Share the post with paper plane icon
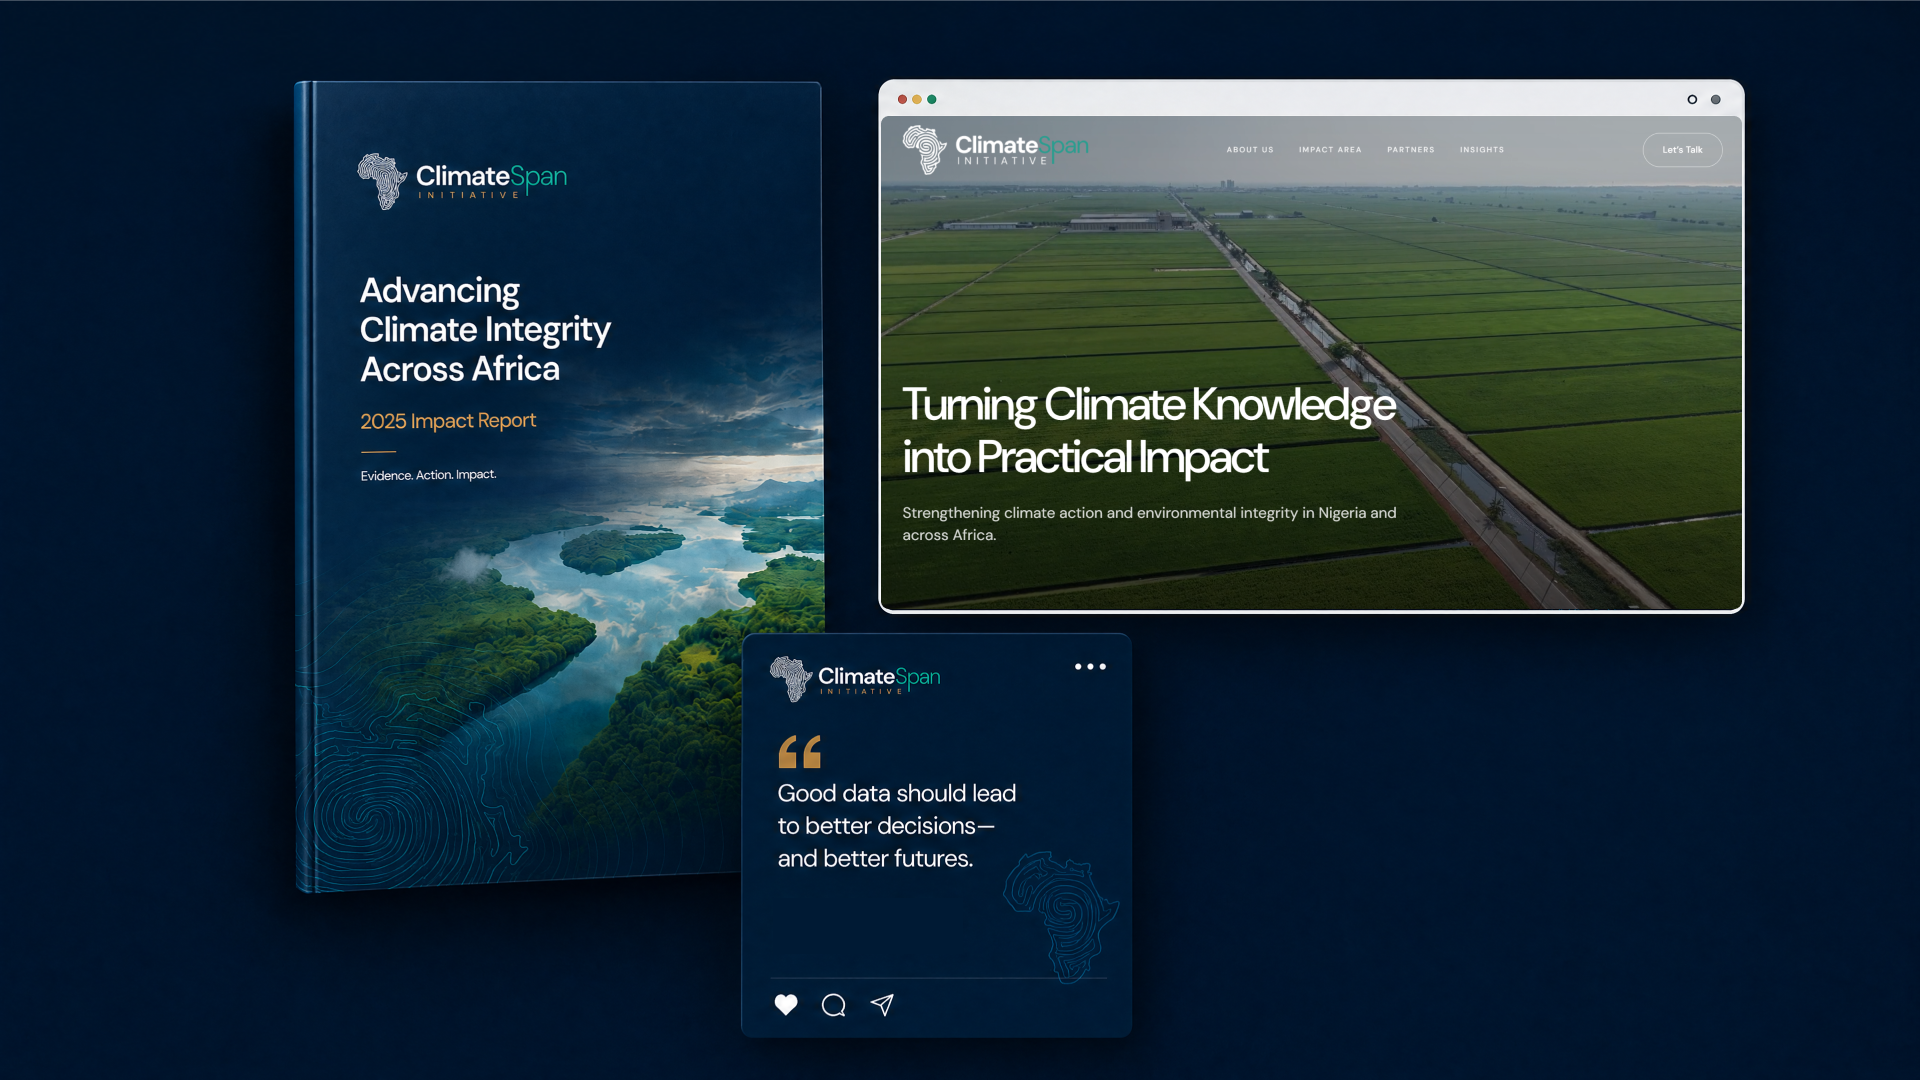The height and width of the screenshot is (1080, 1920). pos(882,1005)
